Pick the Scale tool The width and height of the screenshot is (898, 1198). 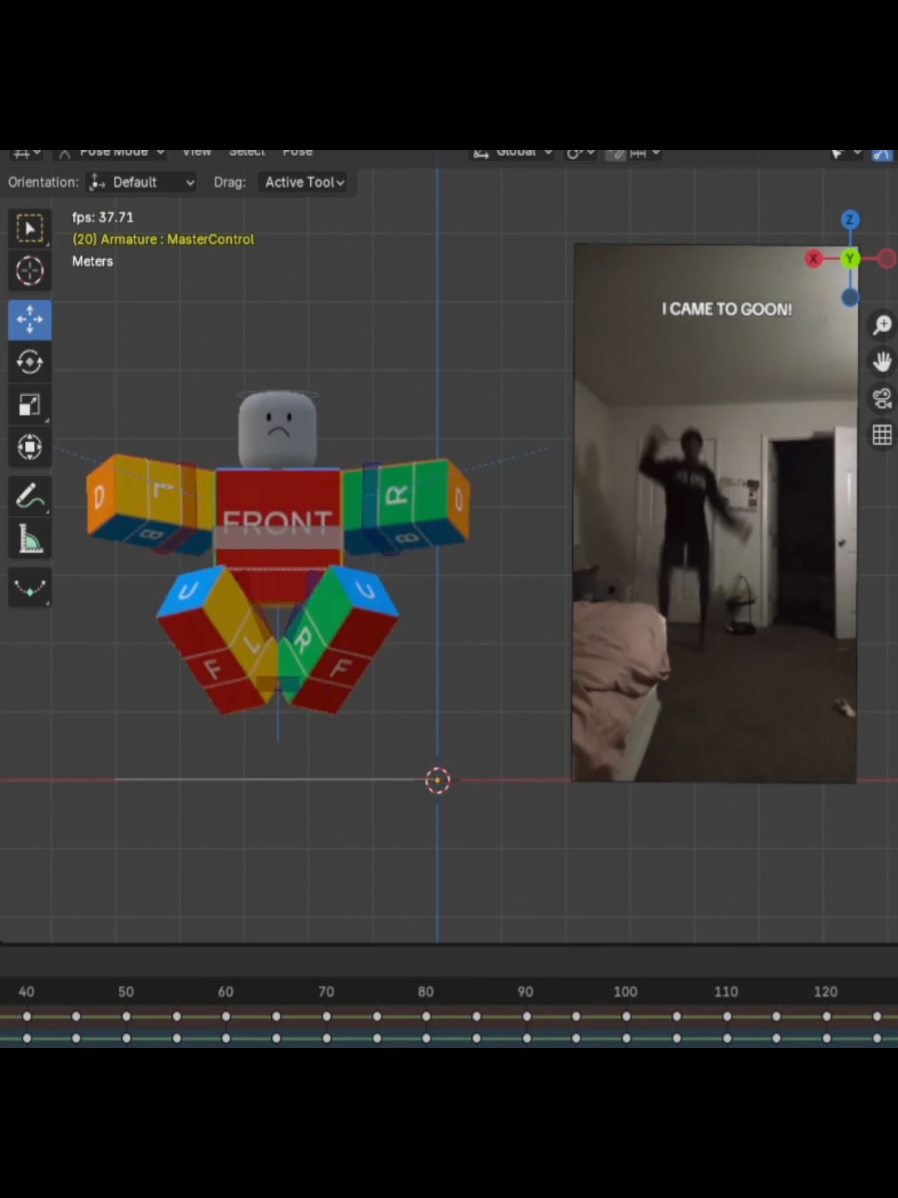(x=30, y=405)
